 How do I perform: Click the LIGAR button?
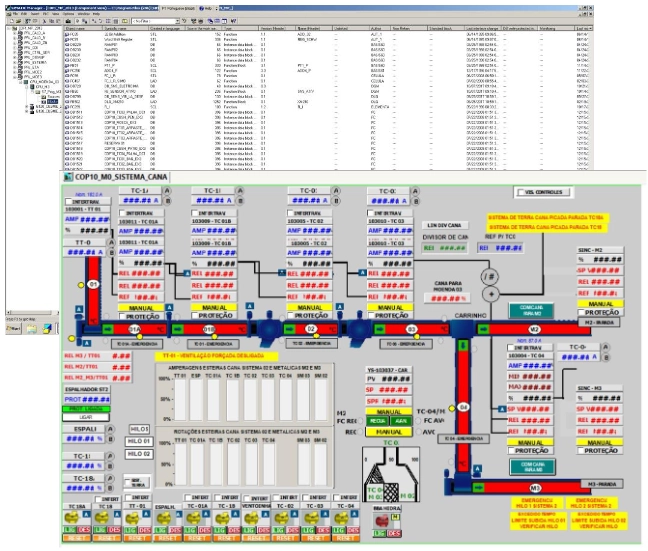(x=86, y=417)
